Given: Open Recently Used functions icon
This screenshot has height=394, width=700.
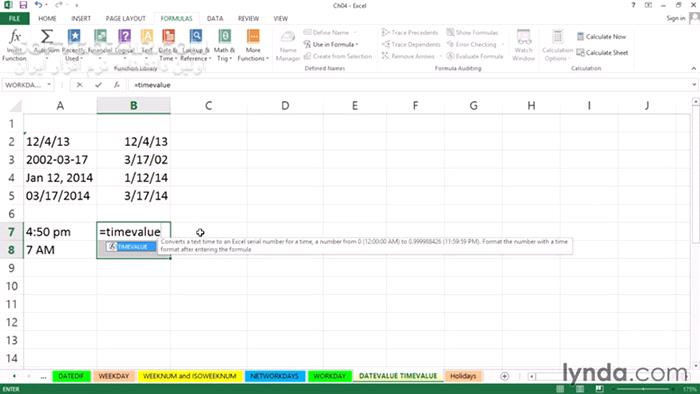Looking at the screenshot, I should click(74, 36).
